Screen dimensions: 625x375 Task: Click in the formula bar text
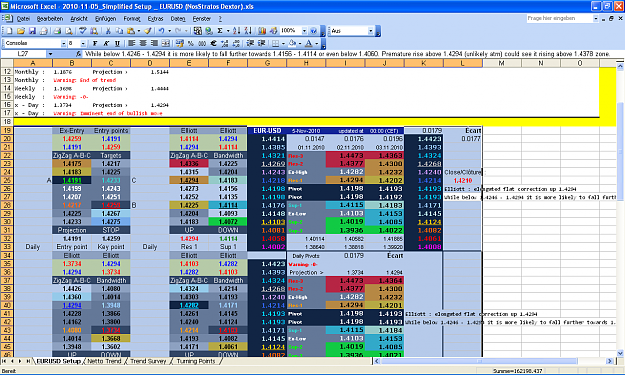347,54
